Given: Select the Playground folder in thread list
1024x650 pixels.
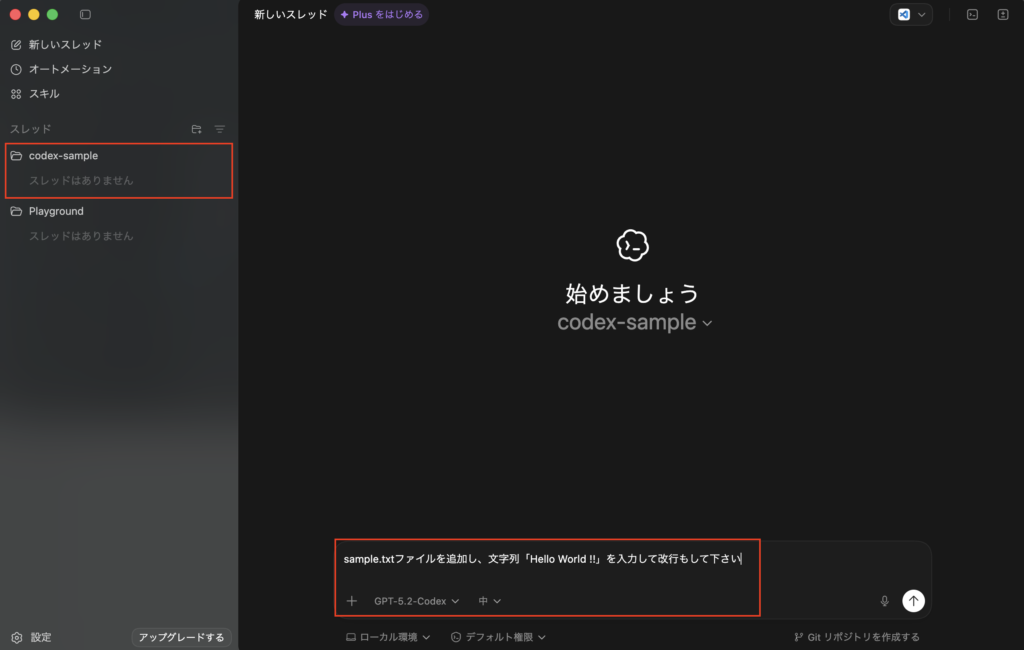Looking at the screenshot, I should (56, 211).
